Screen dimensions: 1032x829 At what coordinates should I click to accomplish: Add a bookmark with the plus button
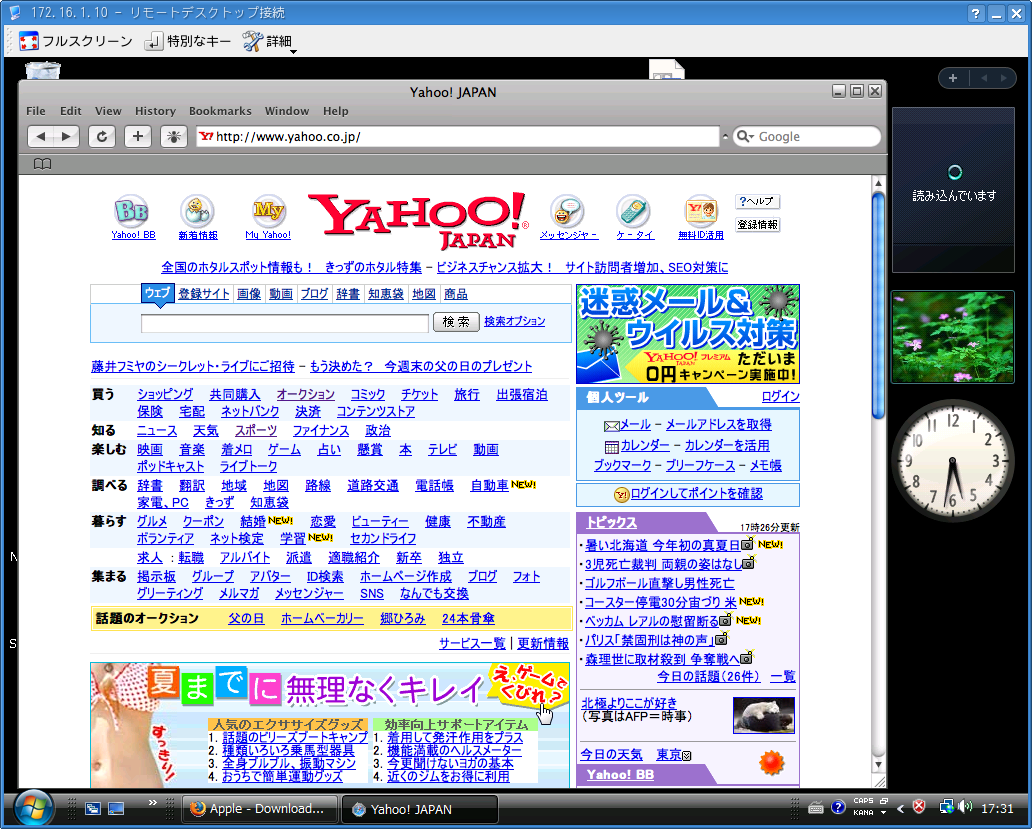click(138, 136)
